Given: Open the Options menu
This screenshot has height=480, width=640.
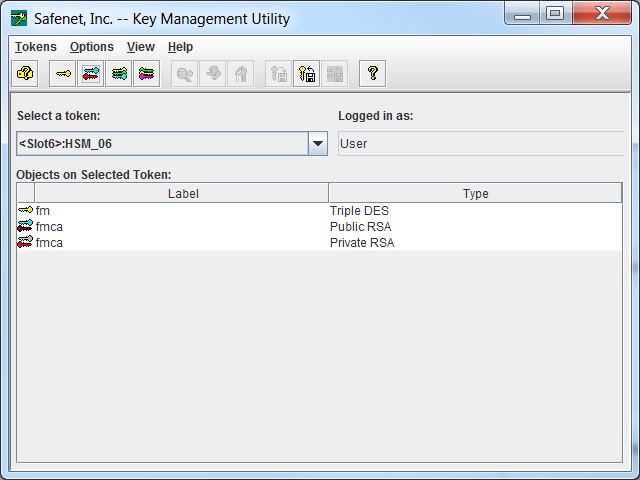Looking at the screenshot, I should pyautogui.click(x=91, y=47).
